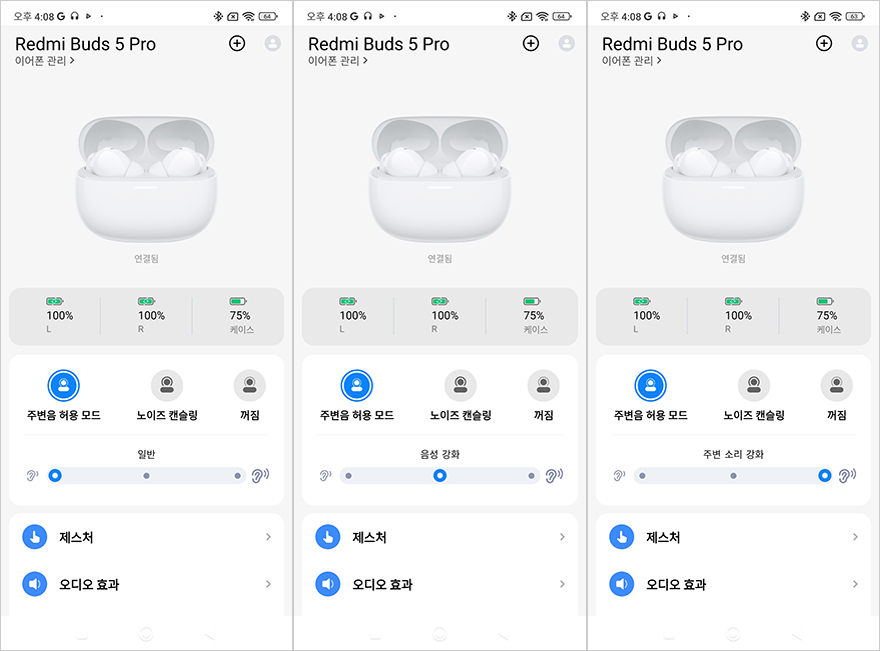Tap the Redmi Buds 5 Pro title on the 일반 screen
The height and width of the screenshot is (651, 880).
pyautogui.click(x=85, y=44)
